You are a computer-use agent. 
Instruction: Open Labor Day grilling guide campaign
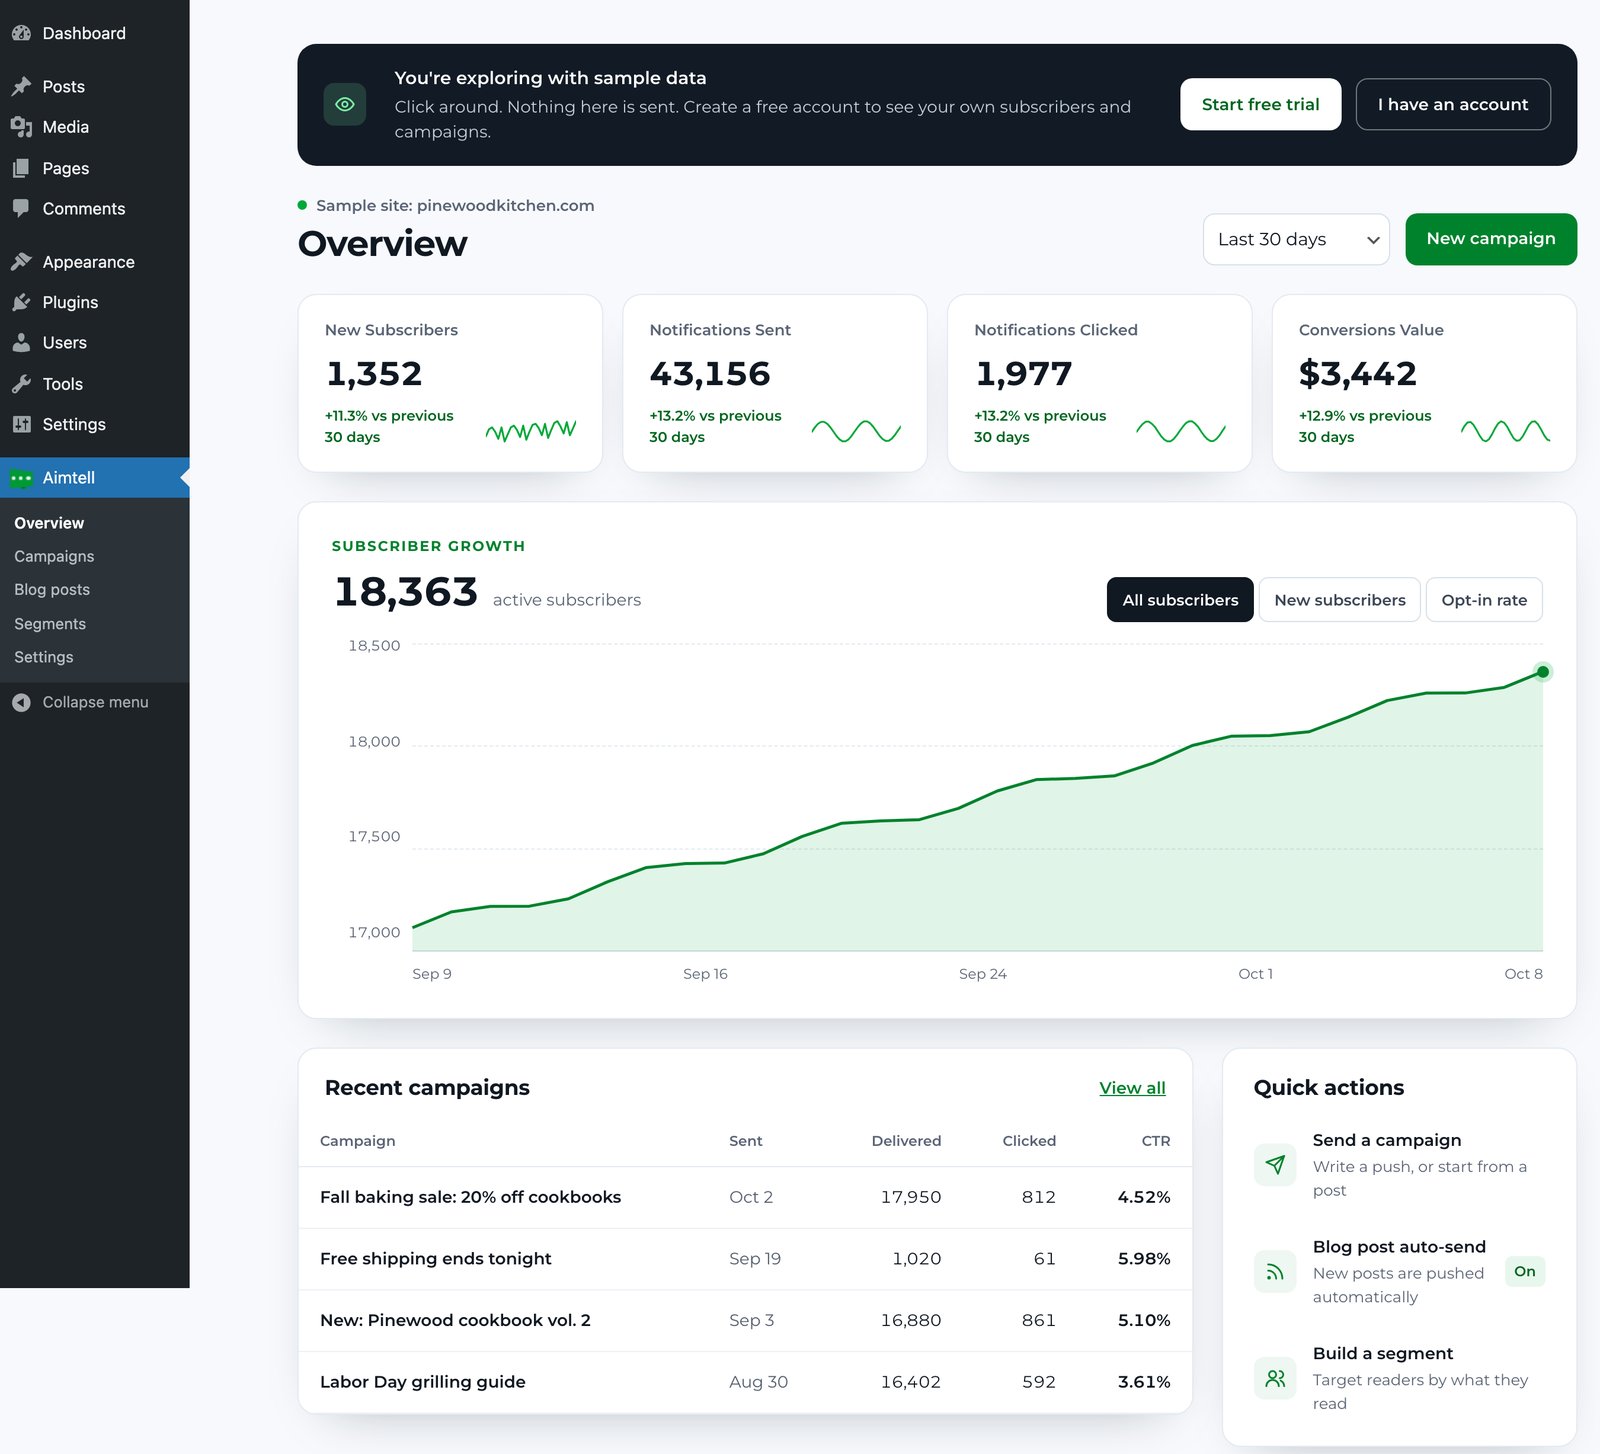pyautogui.click(x=745, y=1382)
